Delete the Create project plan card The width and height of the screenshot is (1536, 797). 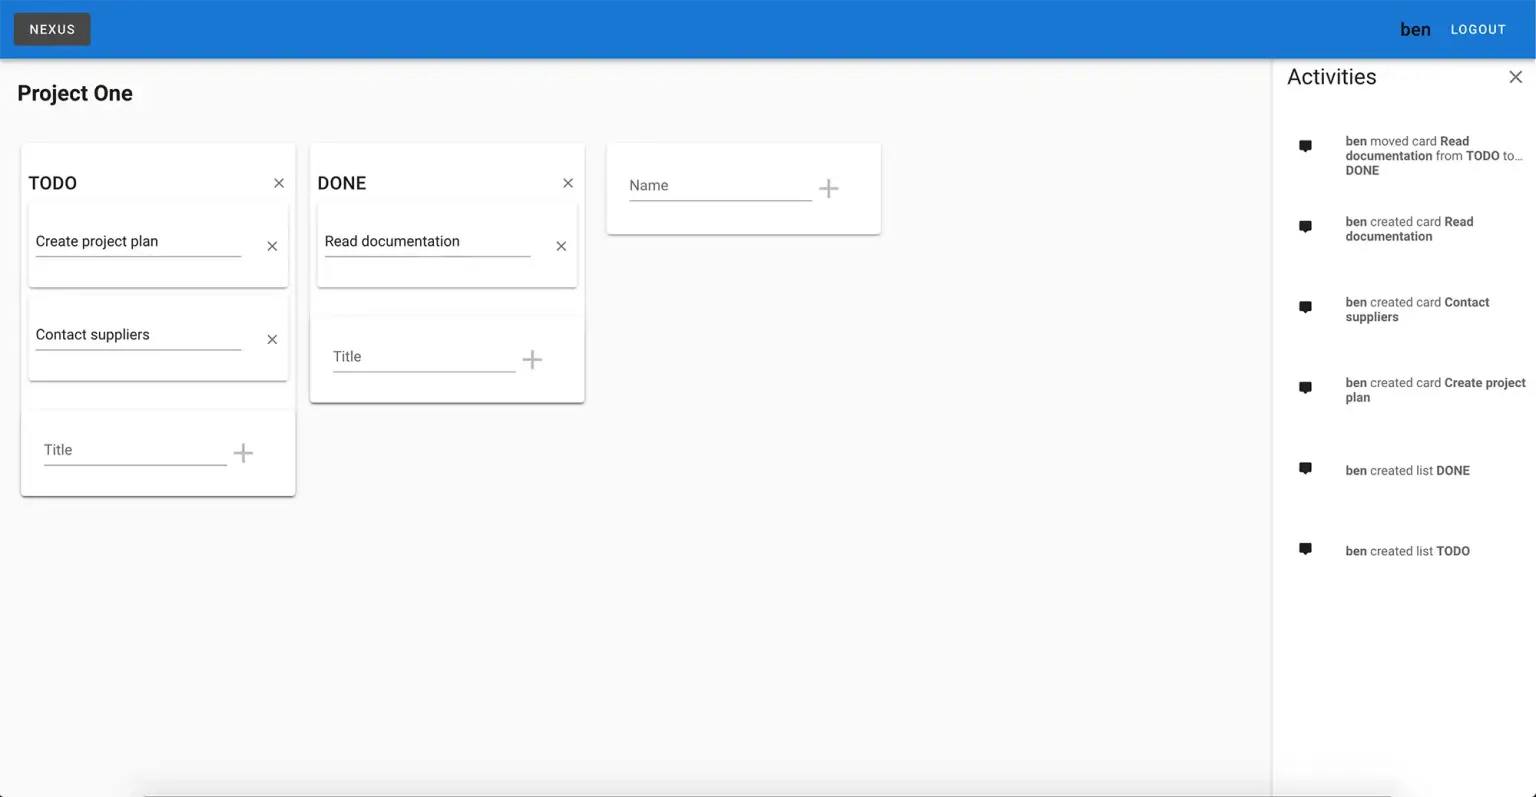tap(272, 246)
